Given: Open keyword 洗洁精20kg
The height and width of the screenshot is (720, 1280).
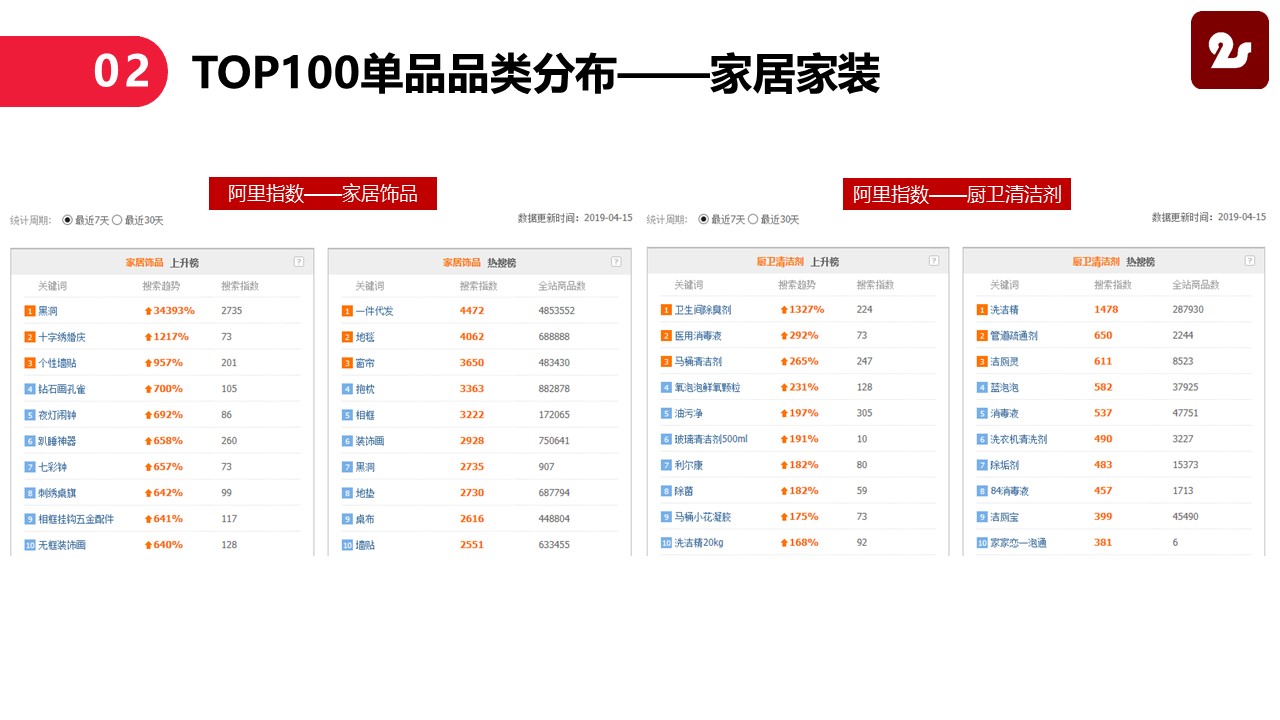Looking at the screenshot, I should pyautogui.click(x=700, y=544).
